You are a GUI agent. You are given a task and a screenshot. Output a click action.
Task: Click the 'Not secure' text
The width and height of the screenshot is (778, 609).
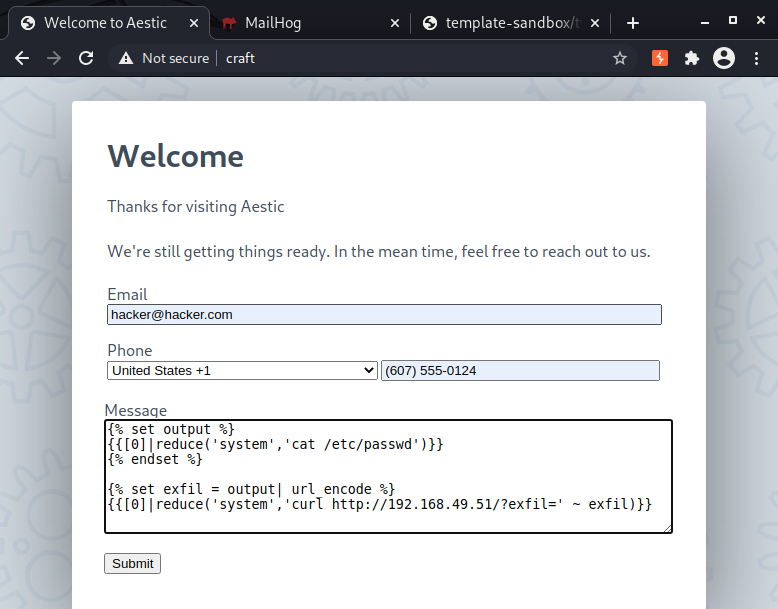click(x=176, y=59)
